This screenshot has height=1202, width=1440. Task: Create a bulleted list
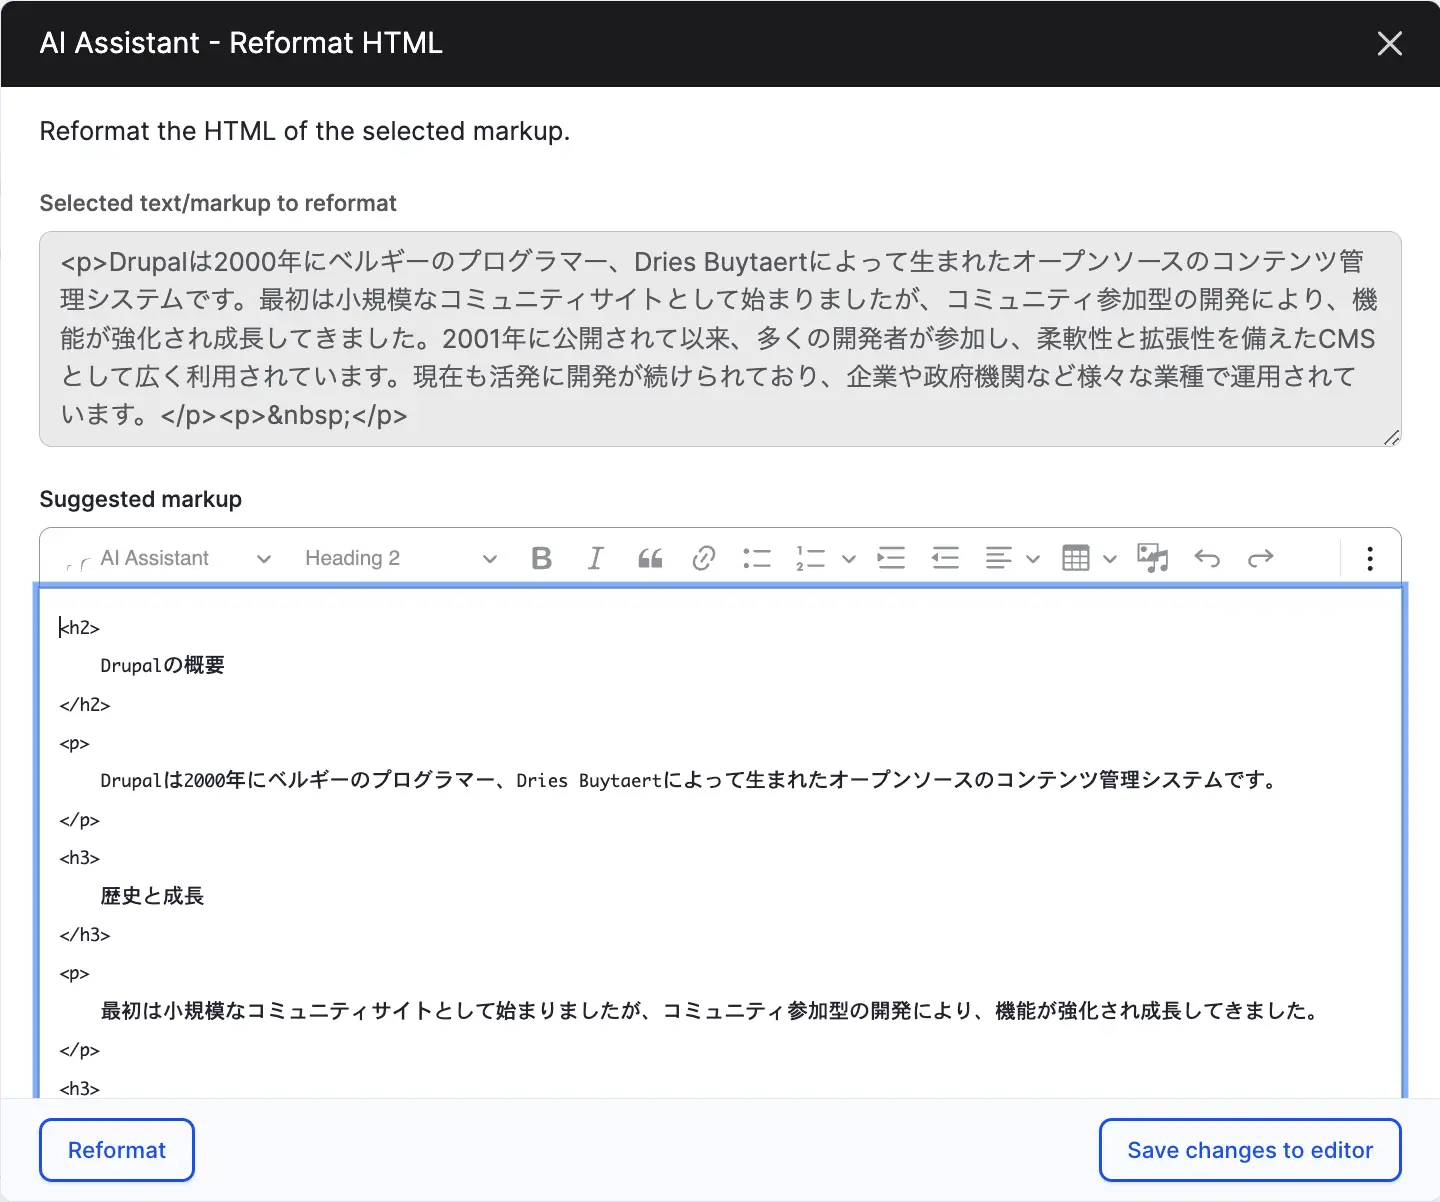tap(757, 558)
